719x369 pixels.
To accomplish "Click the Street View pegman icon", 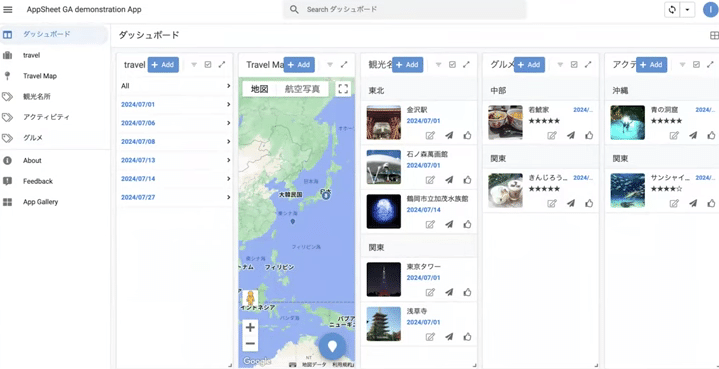I will click(x=250, y=299).
